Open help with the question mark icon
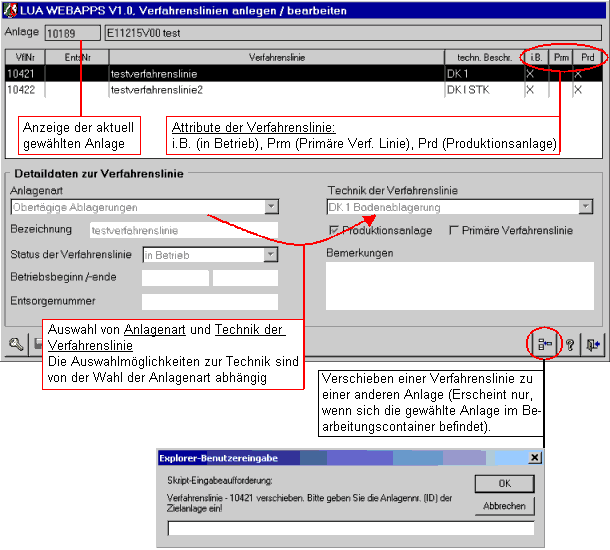Screen dimensions: 610x550 click(569, 345)
